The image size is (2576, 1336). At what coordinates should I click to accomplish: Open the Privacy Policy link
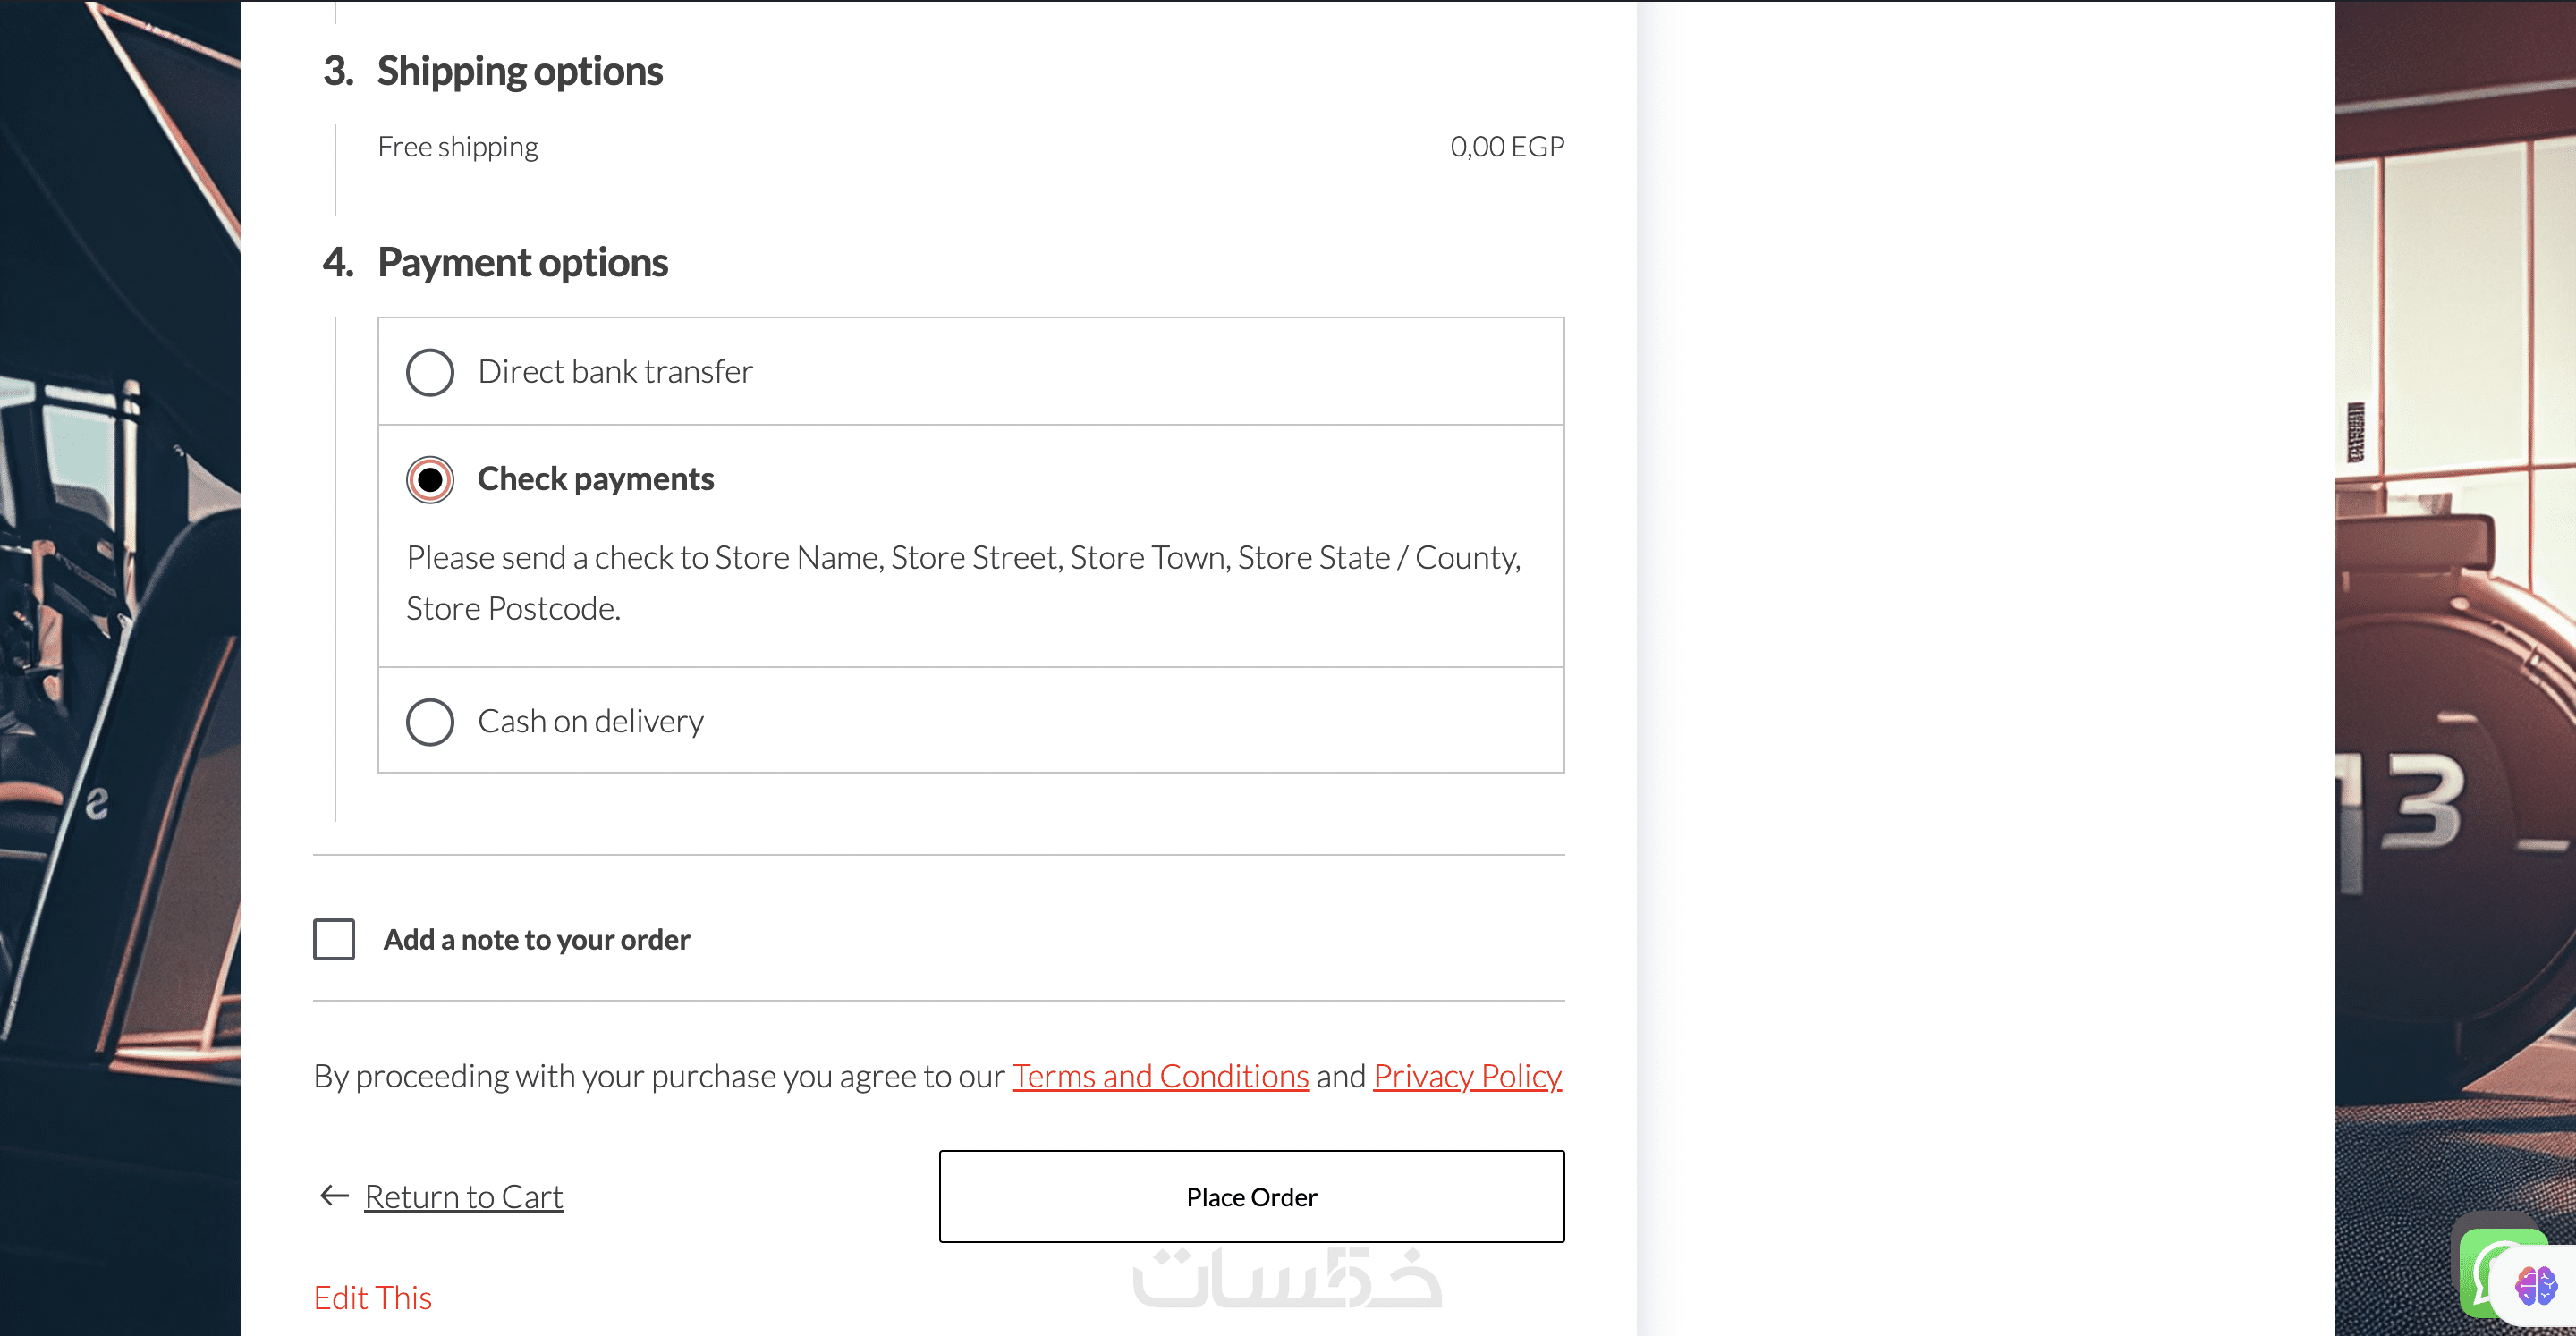click(x=1467, y=1076)
